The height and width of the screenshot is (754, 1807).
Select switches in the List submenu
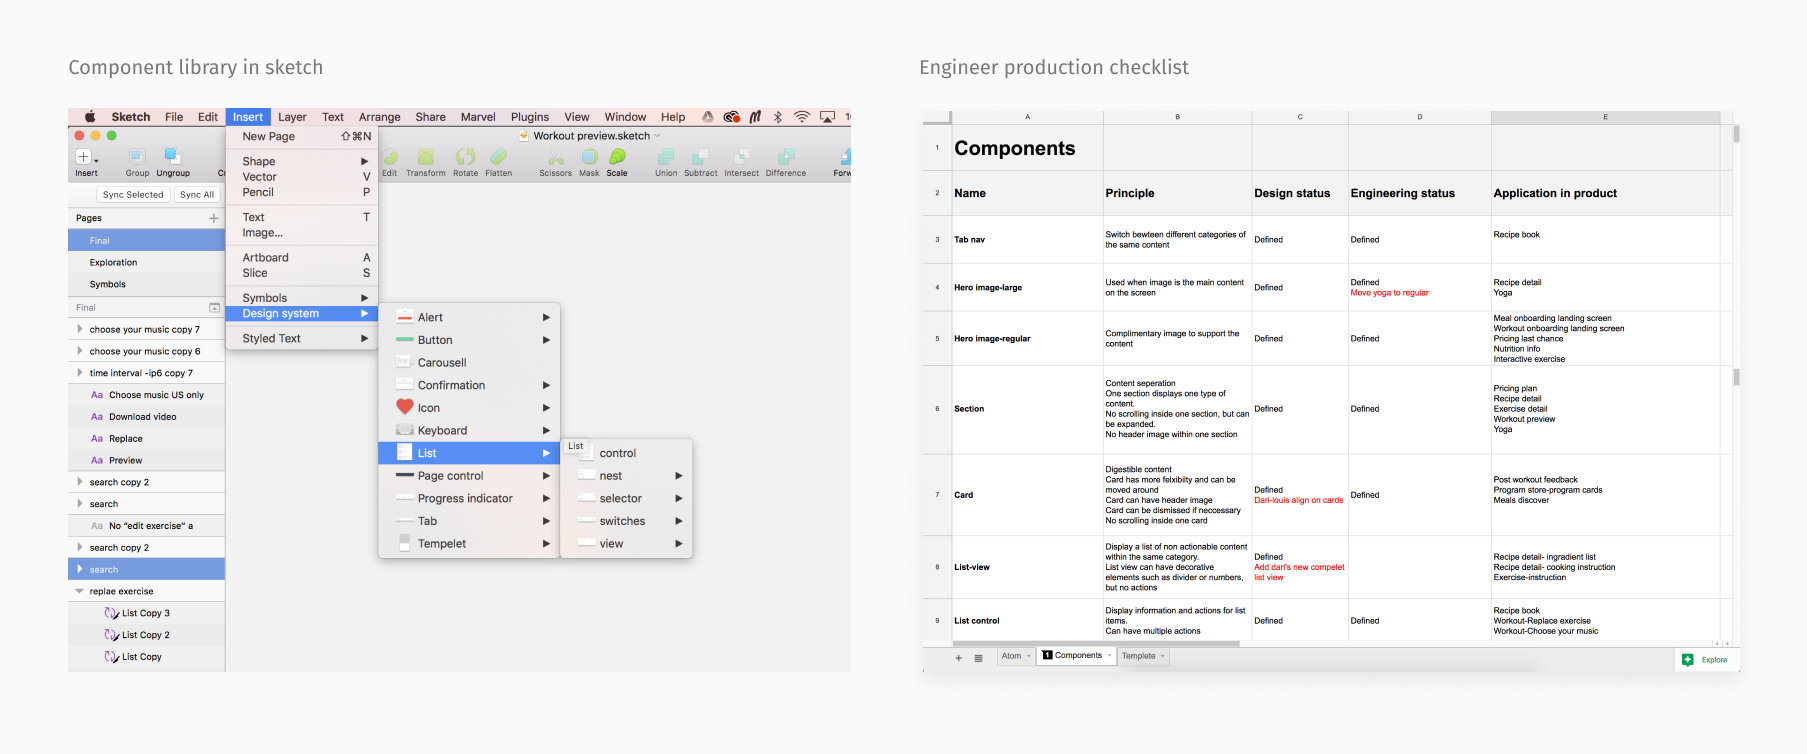622,521
